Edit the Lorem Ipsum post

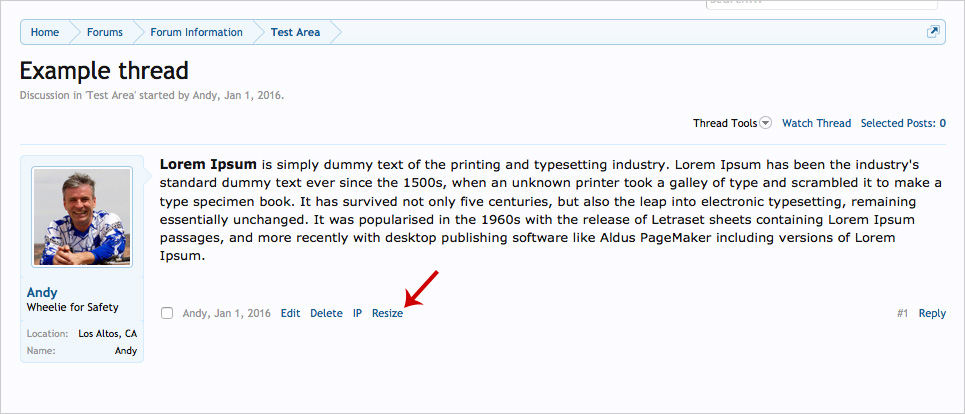point(290,313)
